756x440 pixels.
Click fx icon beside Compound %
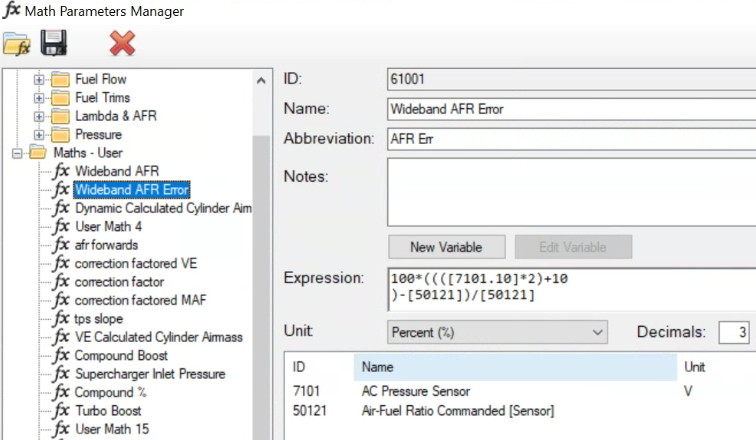coord(62,392)
